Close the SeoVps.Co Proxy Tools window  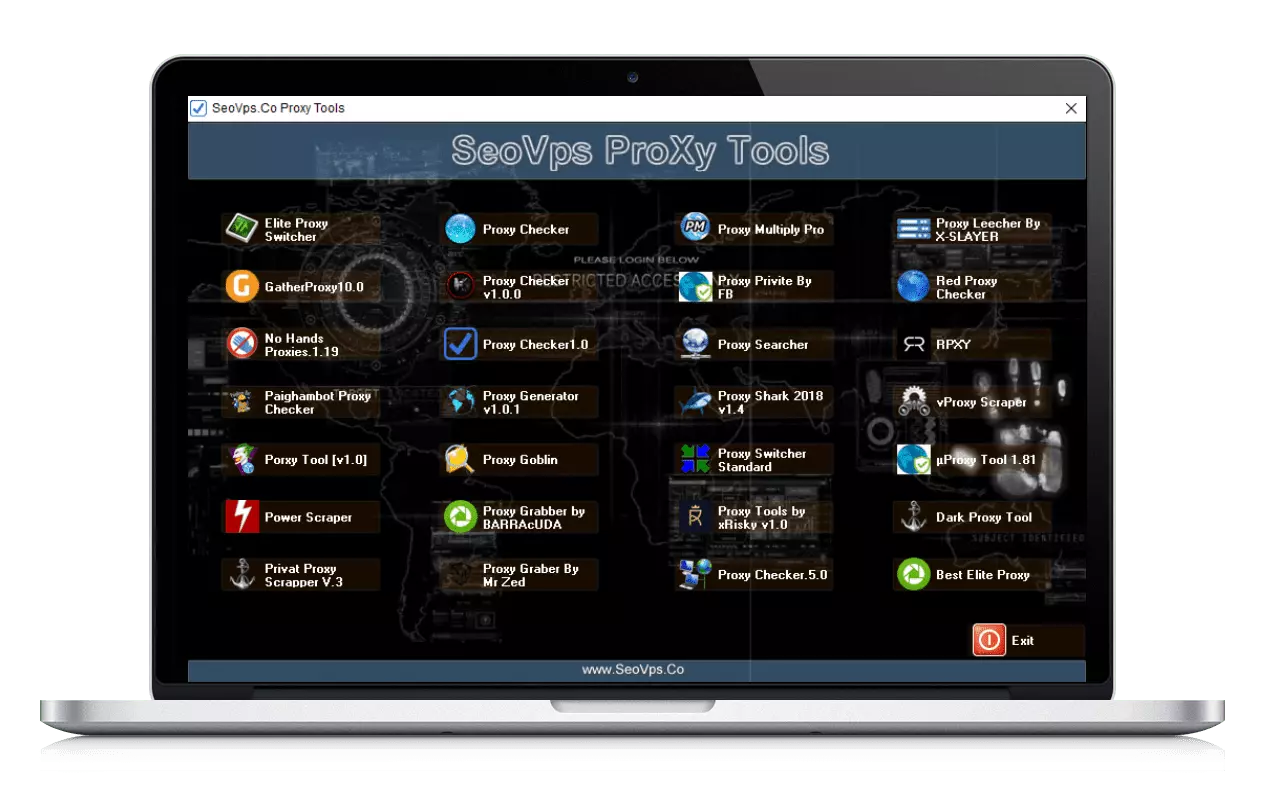pyautogui.click(x=1071, y=108)
